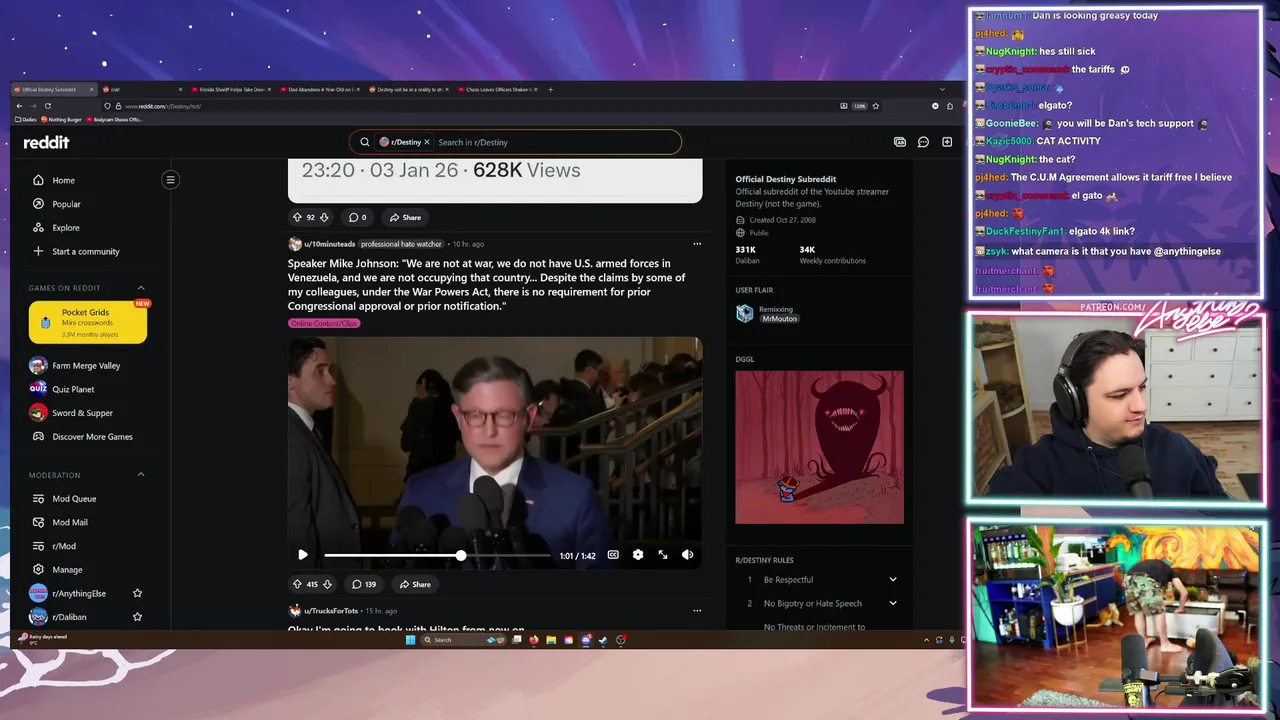Open u/10minuteads profile
This screenshot has width=1280, height=720.
[330, 244]
